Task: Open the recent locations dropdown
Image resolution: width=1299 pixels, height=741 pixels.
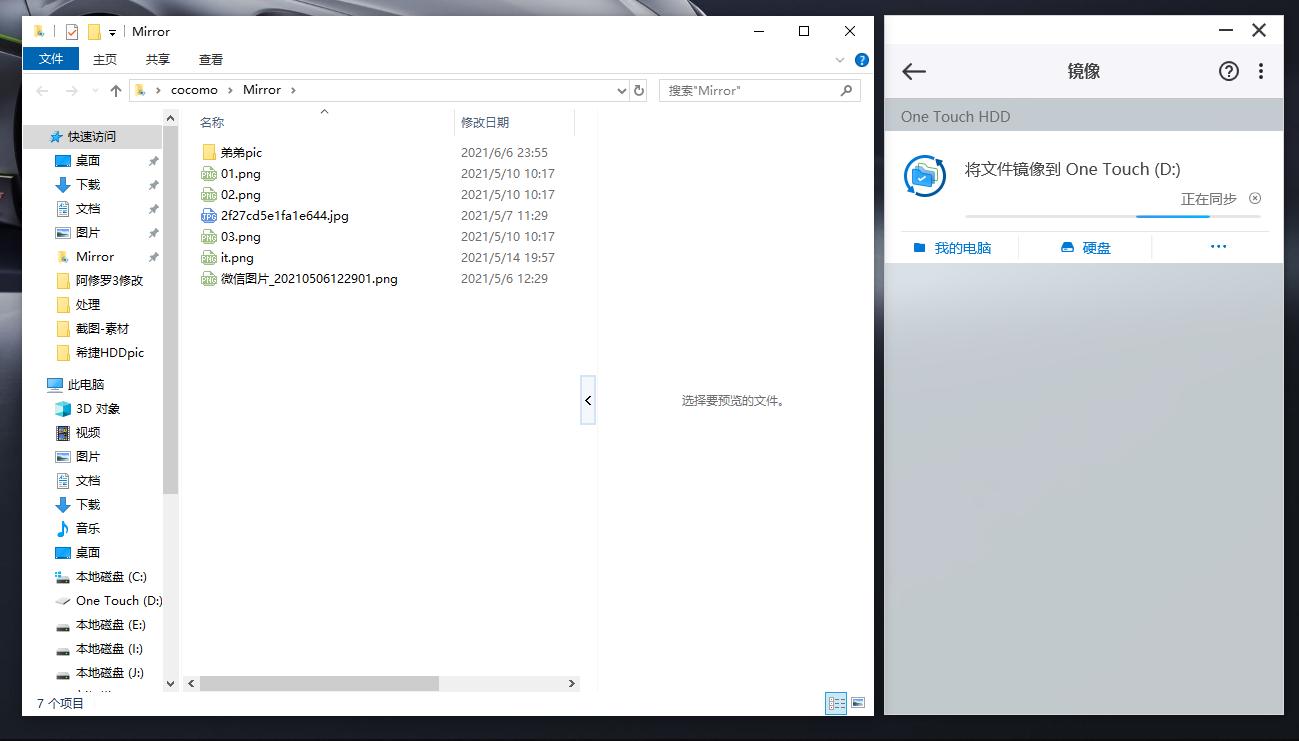Action: (95, 91)
